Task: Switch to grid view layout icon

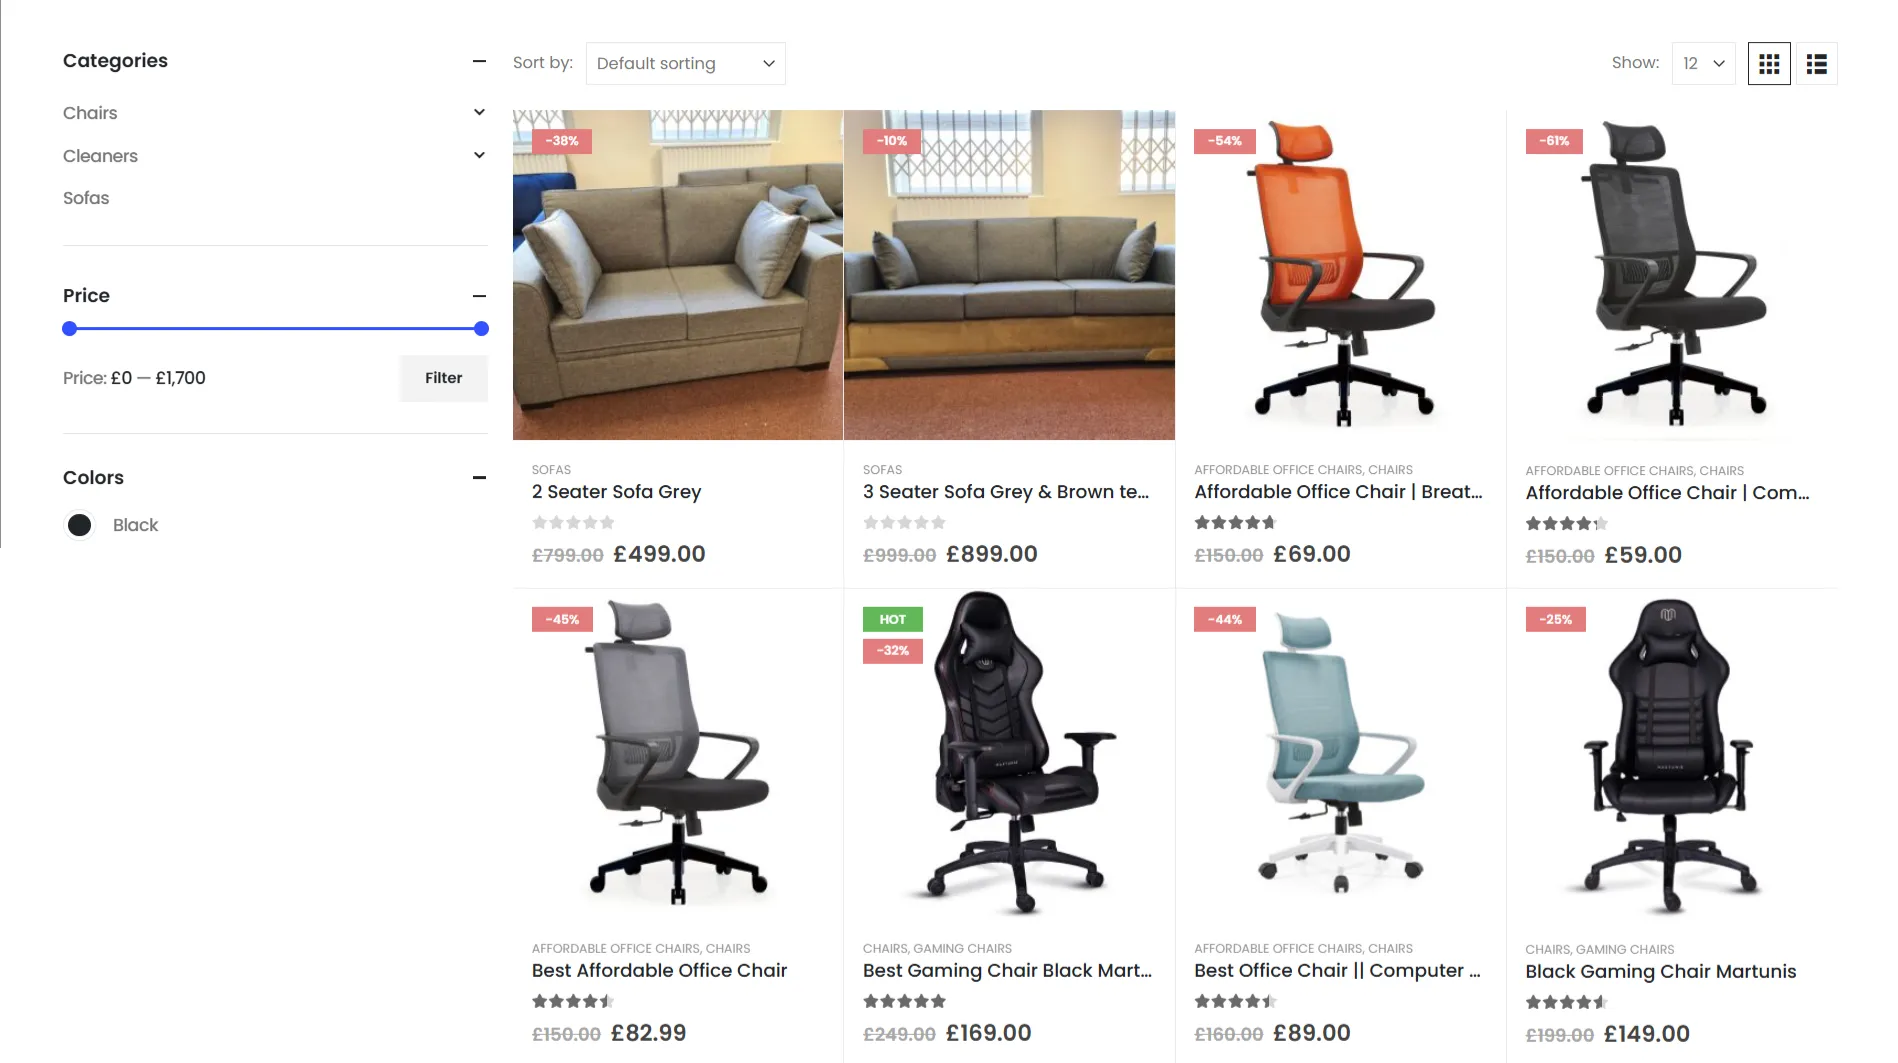Action: click(1768, 63)
